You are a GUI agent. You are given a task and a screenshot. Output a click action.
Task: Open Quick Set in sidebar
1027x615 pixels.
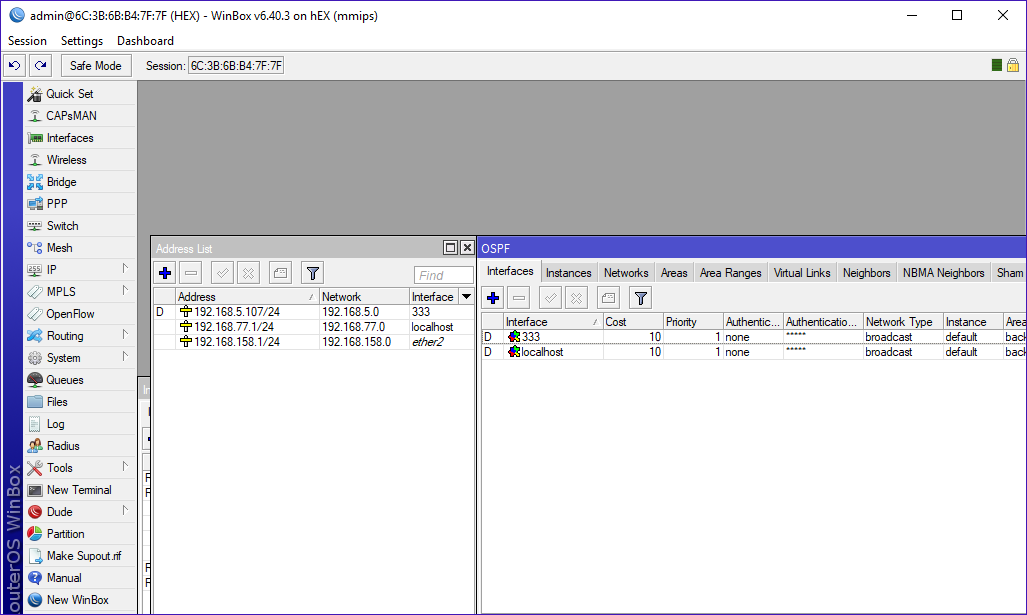(80, 94)
